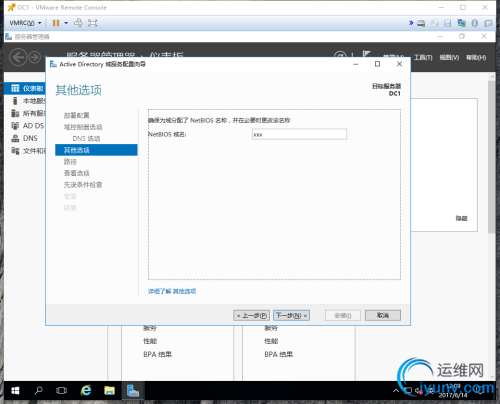The height and width of the screenshot is (404, 500).
Task: Click the right 性能 entry
Action: 271,341
